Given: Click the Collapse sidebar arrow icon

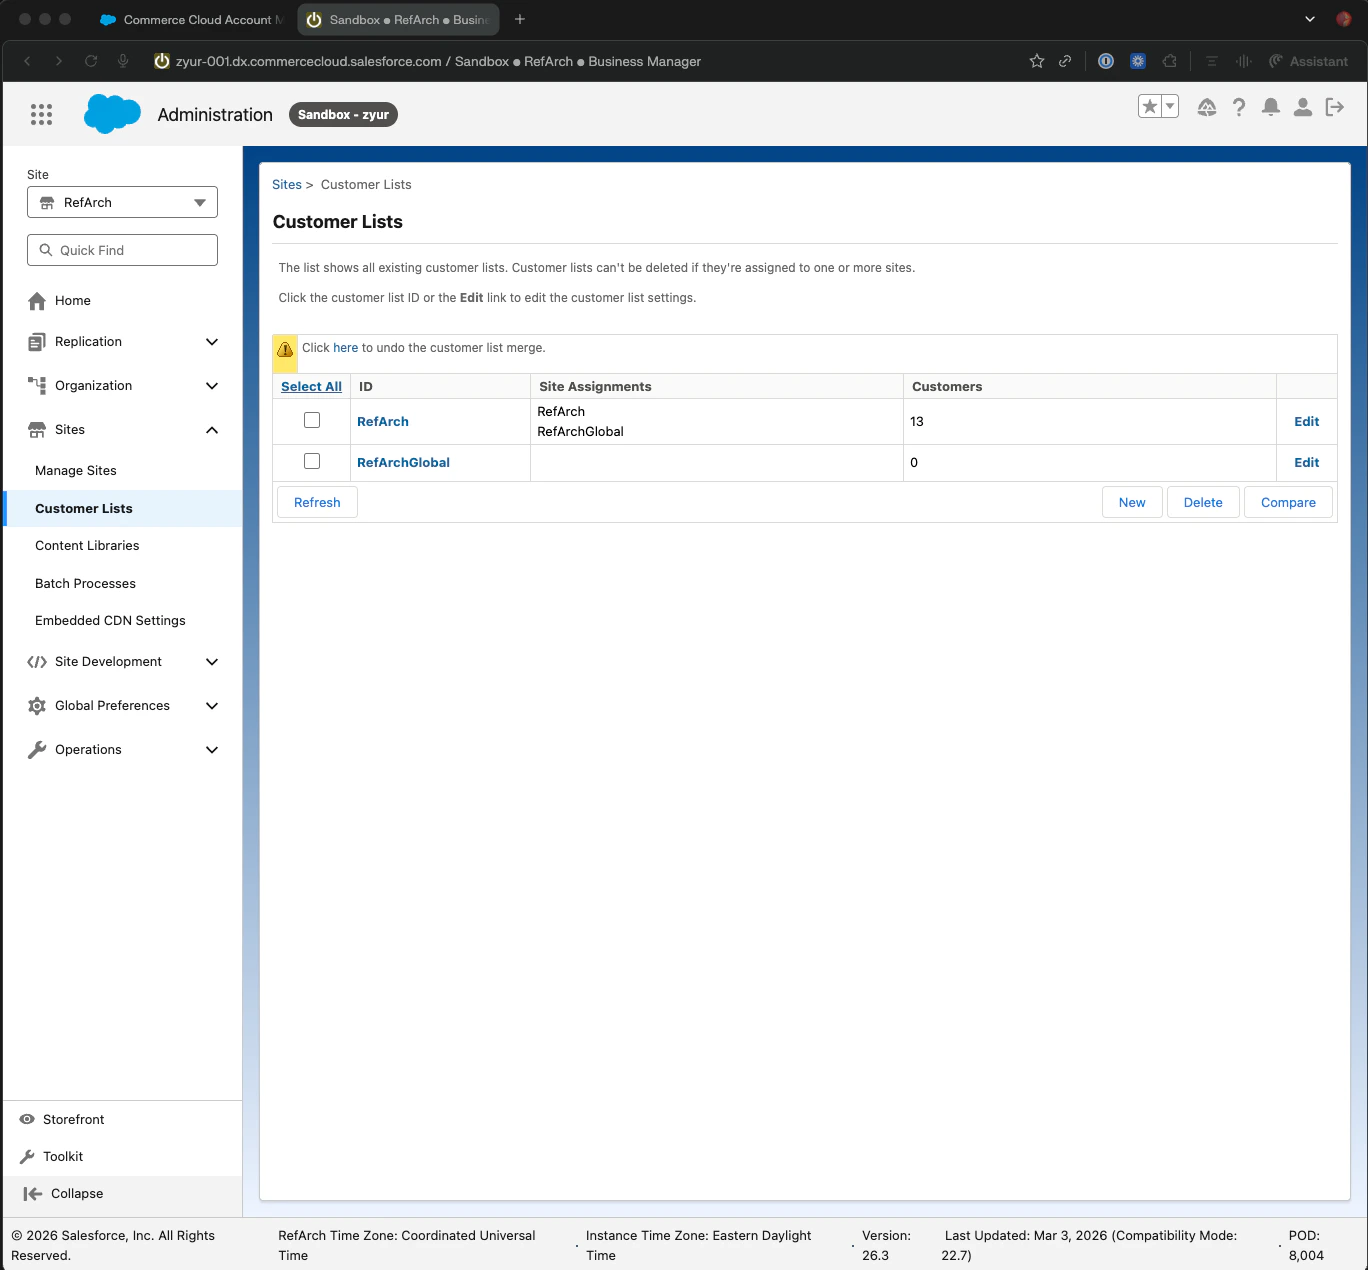Looking at the screenshot, I should point(32,1193).
